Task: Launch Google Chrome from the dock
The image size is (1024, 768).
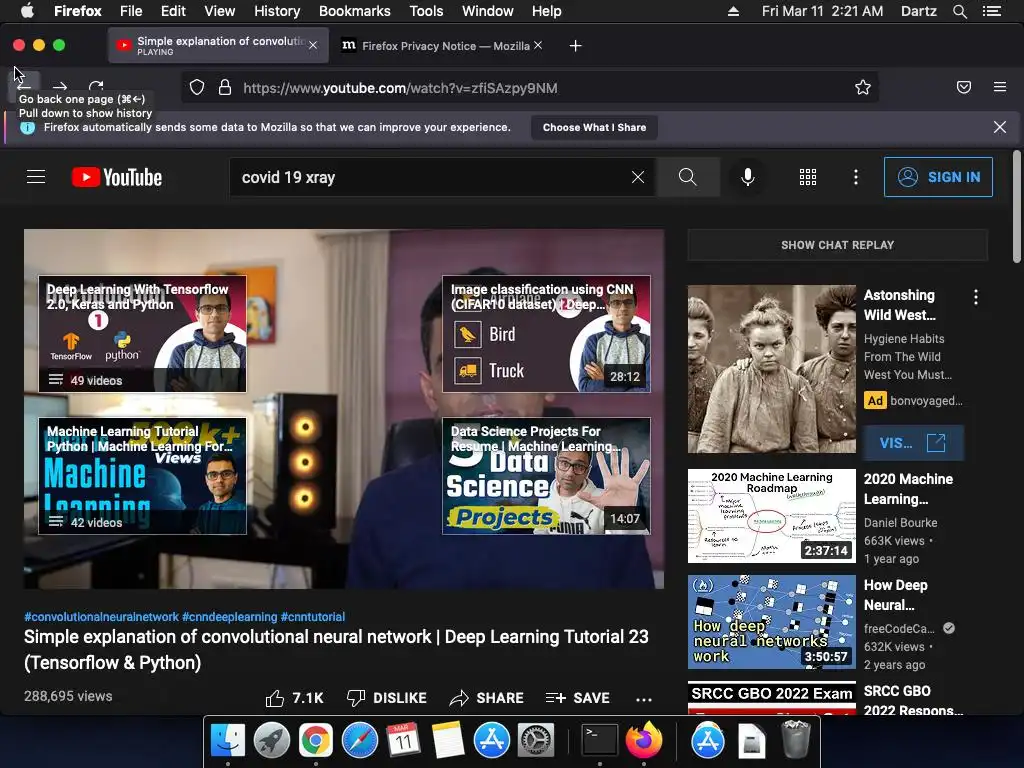Action: click(x=315, y=741)
